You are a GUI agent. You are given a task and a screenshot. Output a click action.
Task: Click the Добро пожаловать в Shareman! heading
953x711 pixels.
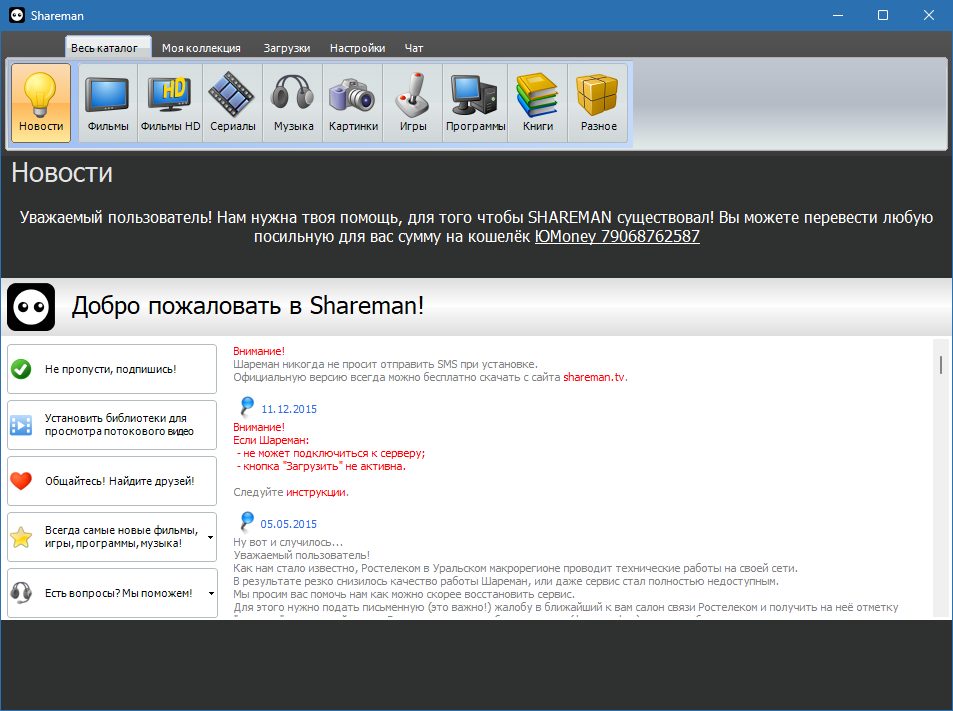tap(248, 306)
